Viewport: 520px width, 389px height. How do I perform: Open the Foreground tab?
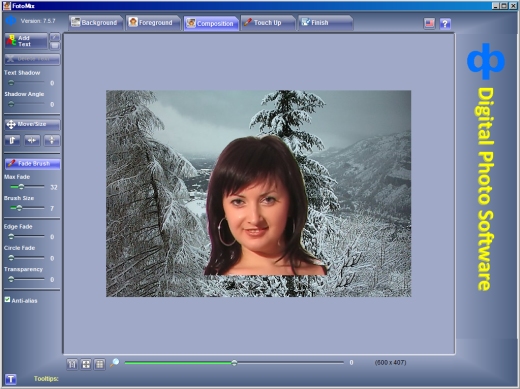[x=152, y=23]
